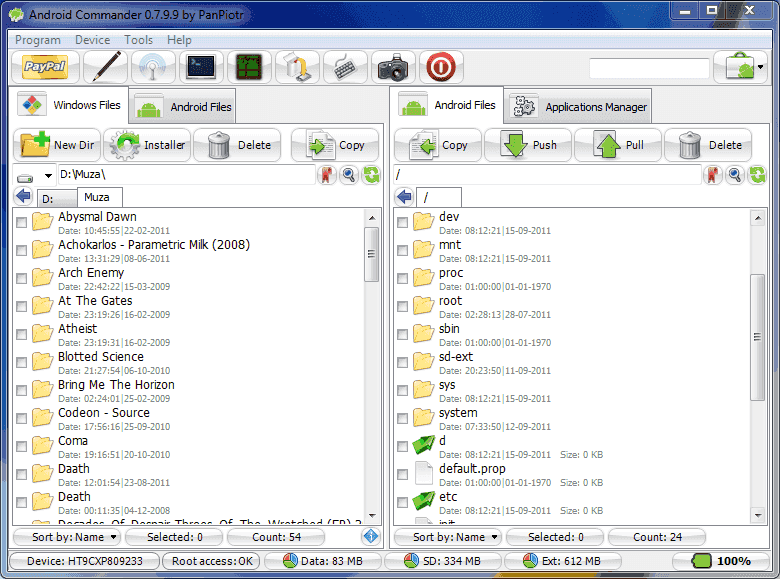
Task: Open the pencil sign tool
Action: tap(106, 67)
